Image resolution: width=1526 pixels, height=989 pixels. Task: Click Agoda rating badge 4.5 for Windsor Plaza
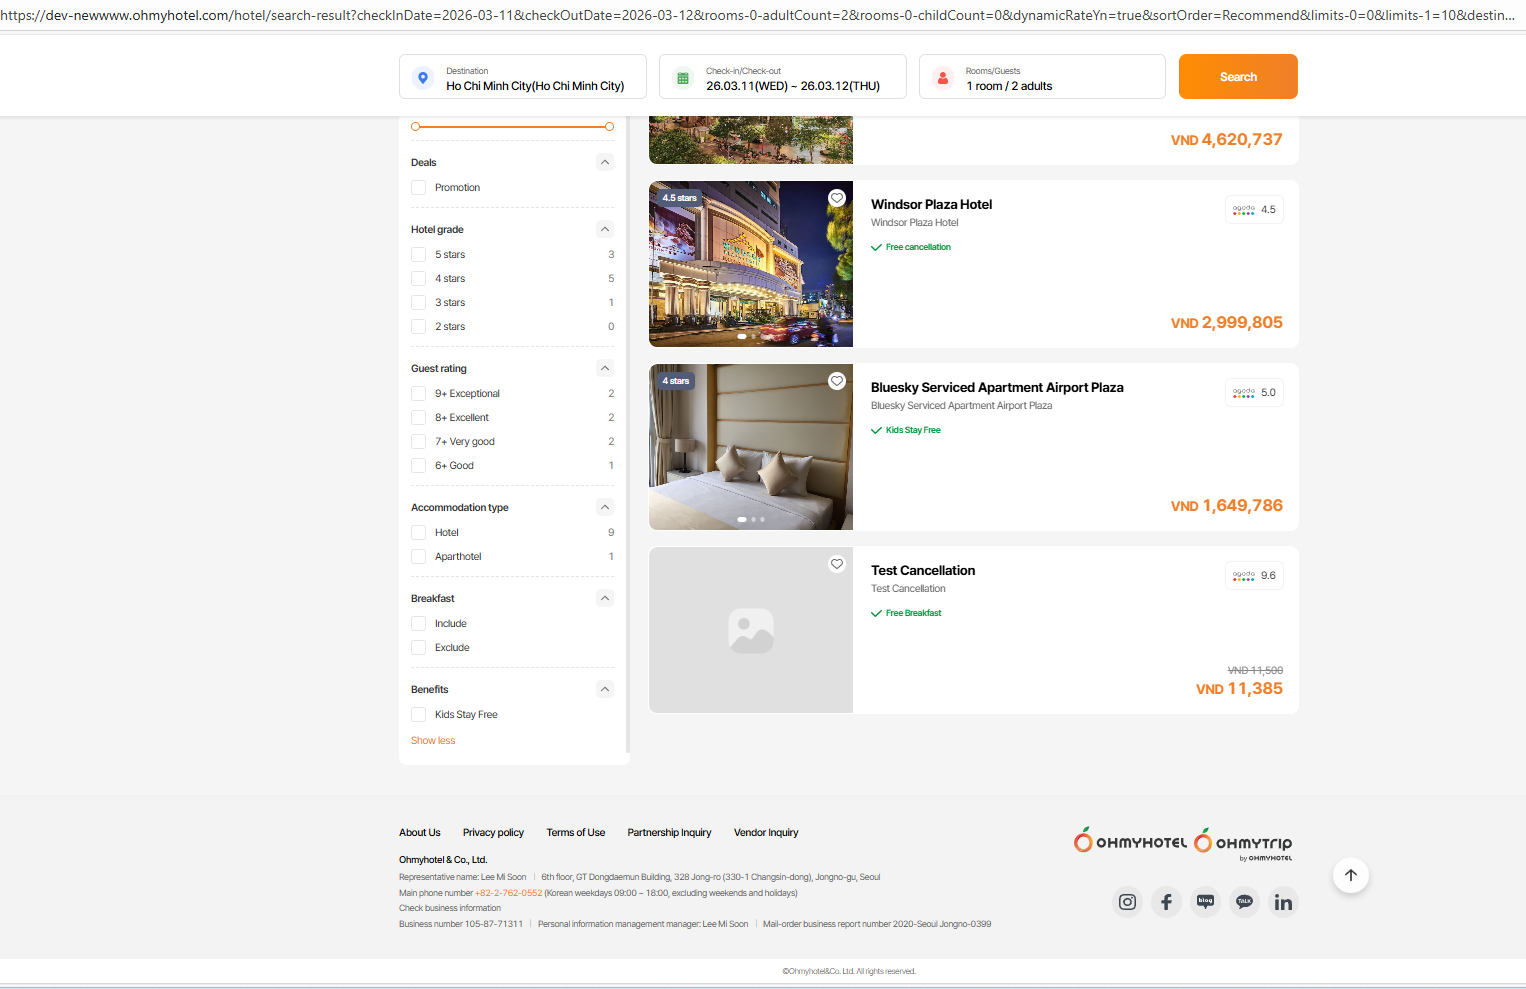tap(1254, 210)
